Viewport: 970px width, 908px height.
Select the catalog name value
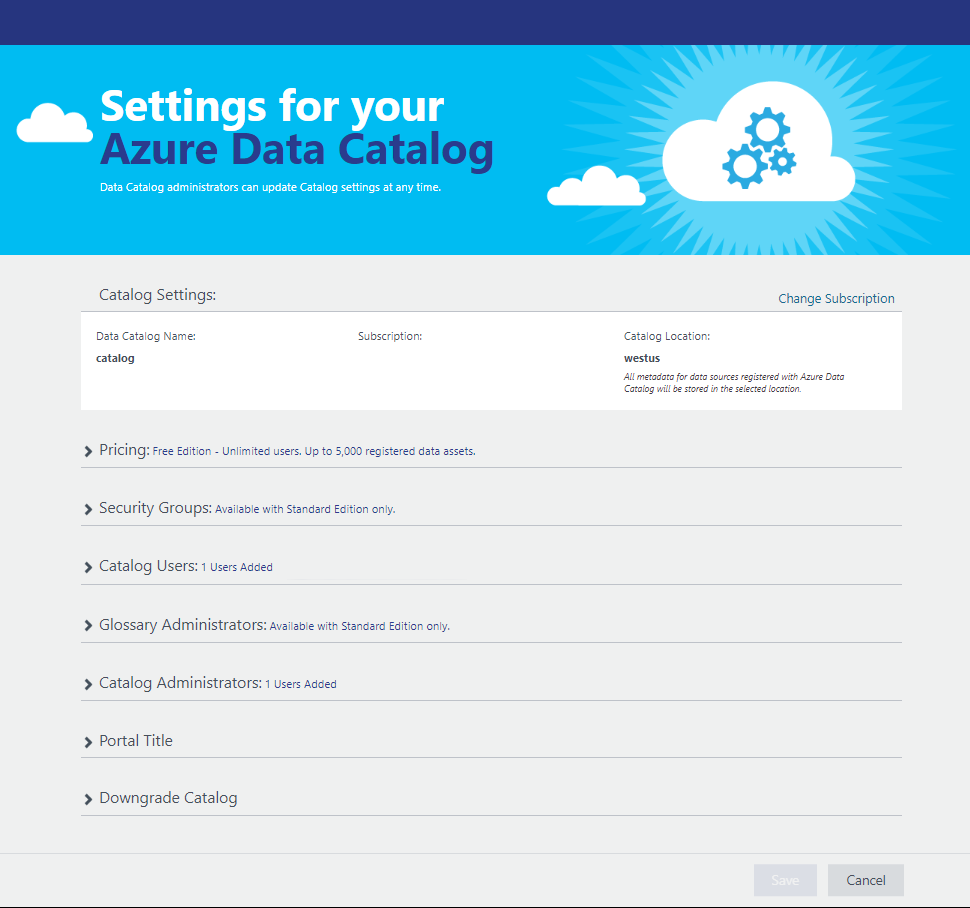coord(114,357)
